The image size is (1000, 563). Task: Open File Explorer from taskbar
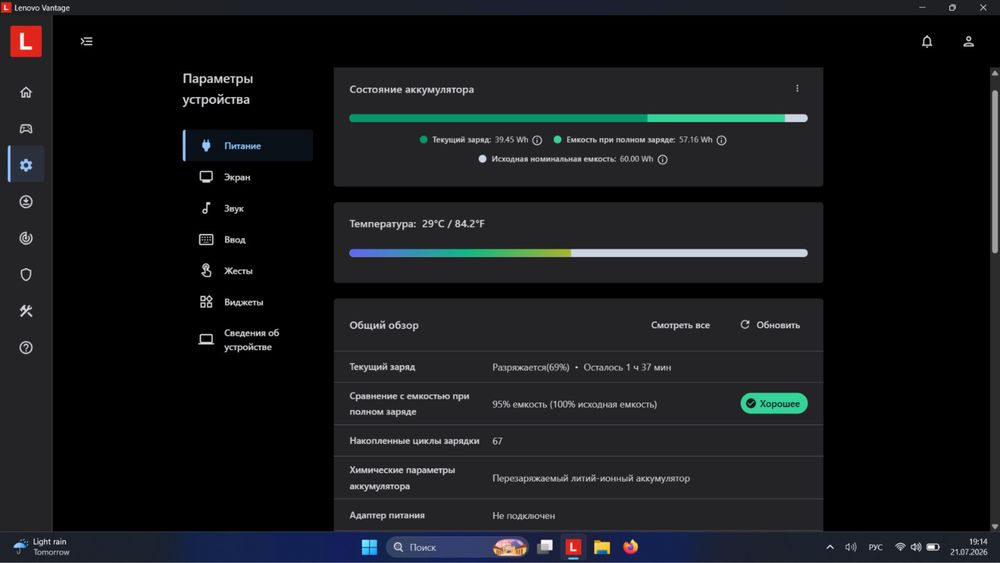(x=601, y=547)
